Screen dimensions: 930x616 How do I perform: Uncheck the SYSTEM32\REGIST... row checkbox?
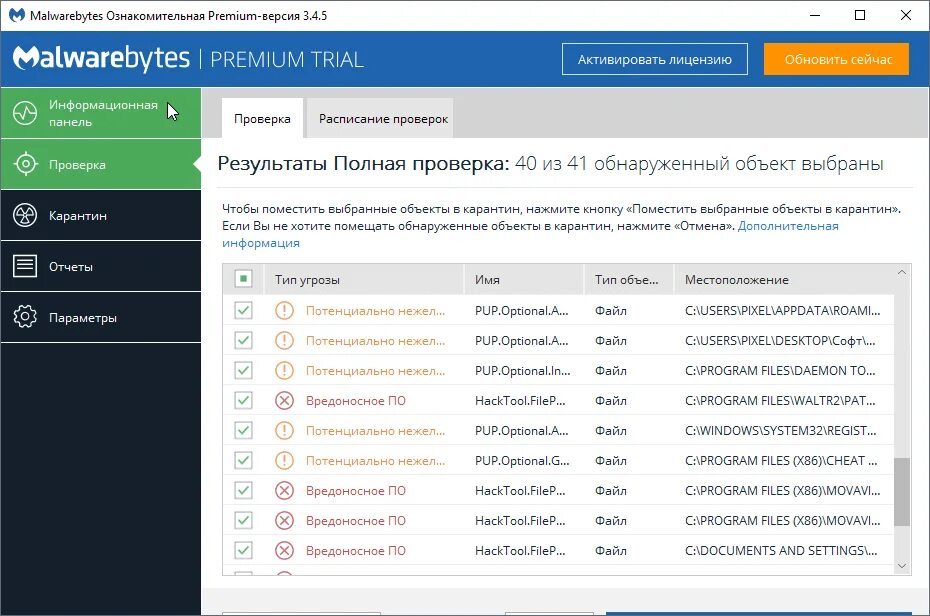[243, 430]
